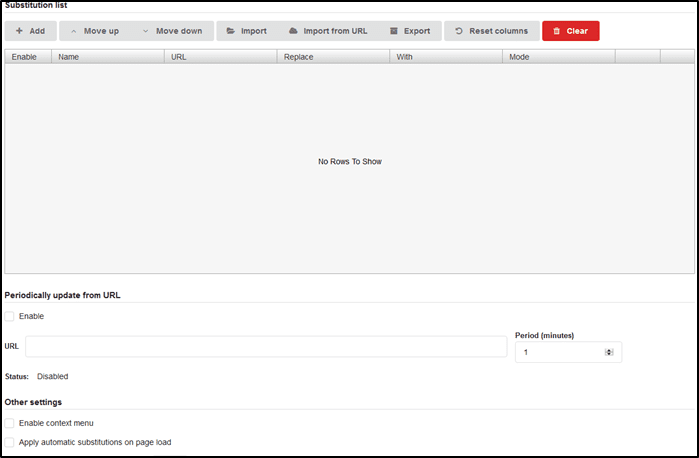Click the 'No Rows To Show' text
The image size is (699, 458).
click(x=350, y=161)
